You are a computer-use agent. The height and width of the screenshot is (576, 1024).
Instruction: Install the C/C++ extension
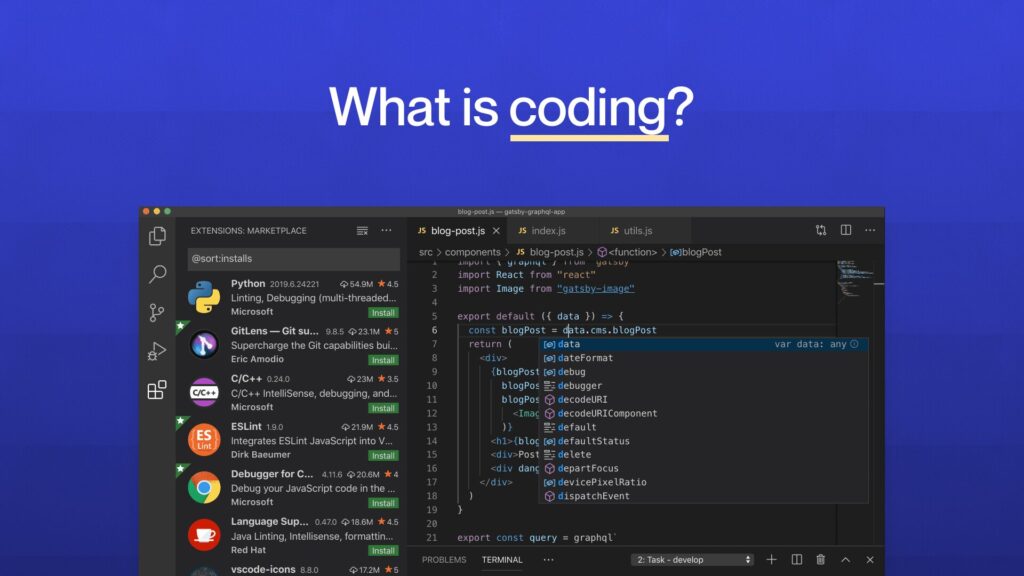click(x=383, y=408)
